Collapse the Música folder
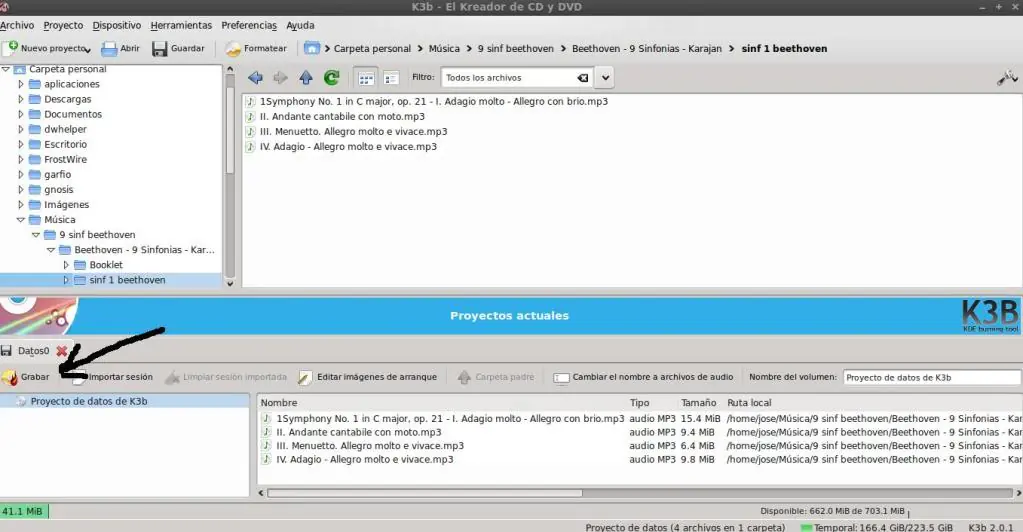The width and height of the screenshot is (1023, 532). 21,220
